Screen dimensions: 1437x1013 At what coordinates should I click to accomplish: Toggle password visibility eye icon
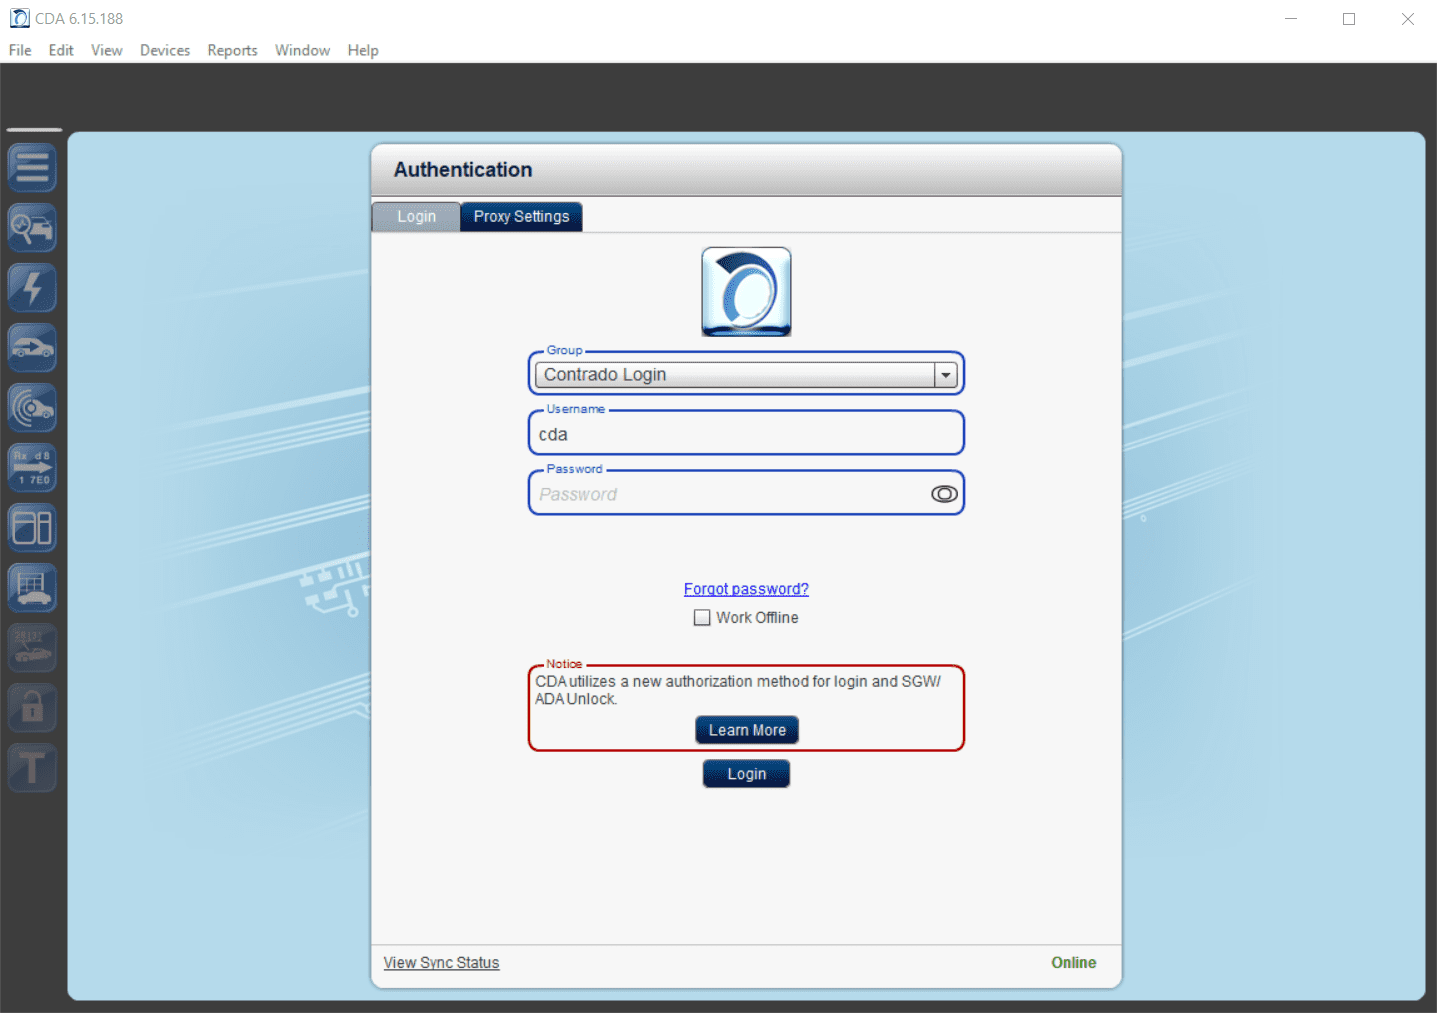coord(944,494)
